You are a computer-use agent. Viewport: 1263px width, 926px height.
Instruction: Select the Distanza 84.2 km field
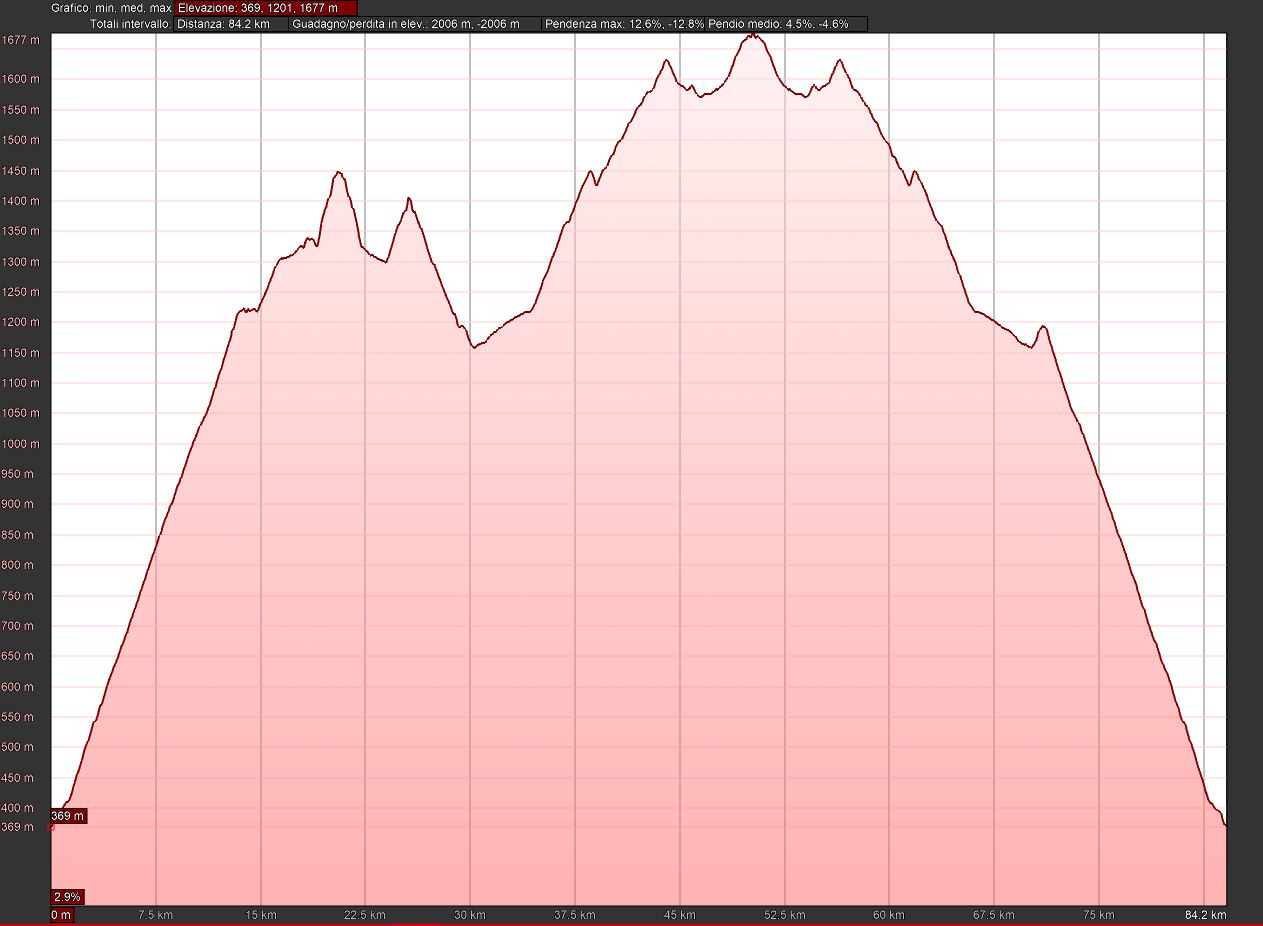point(231,23)
